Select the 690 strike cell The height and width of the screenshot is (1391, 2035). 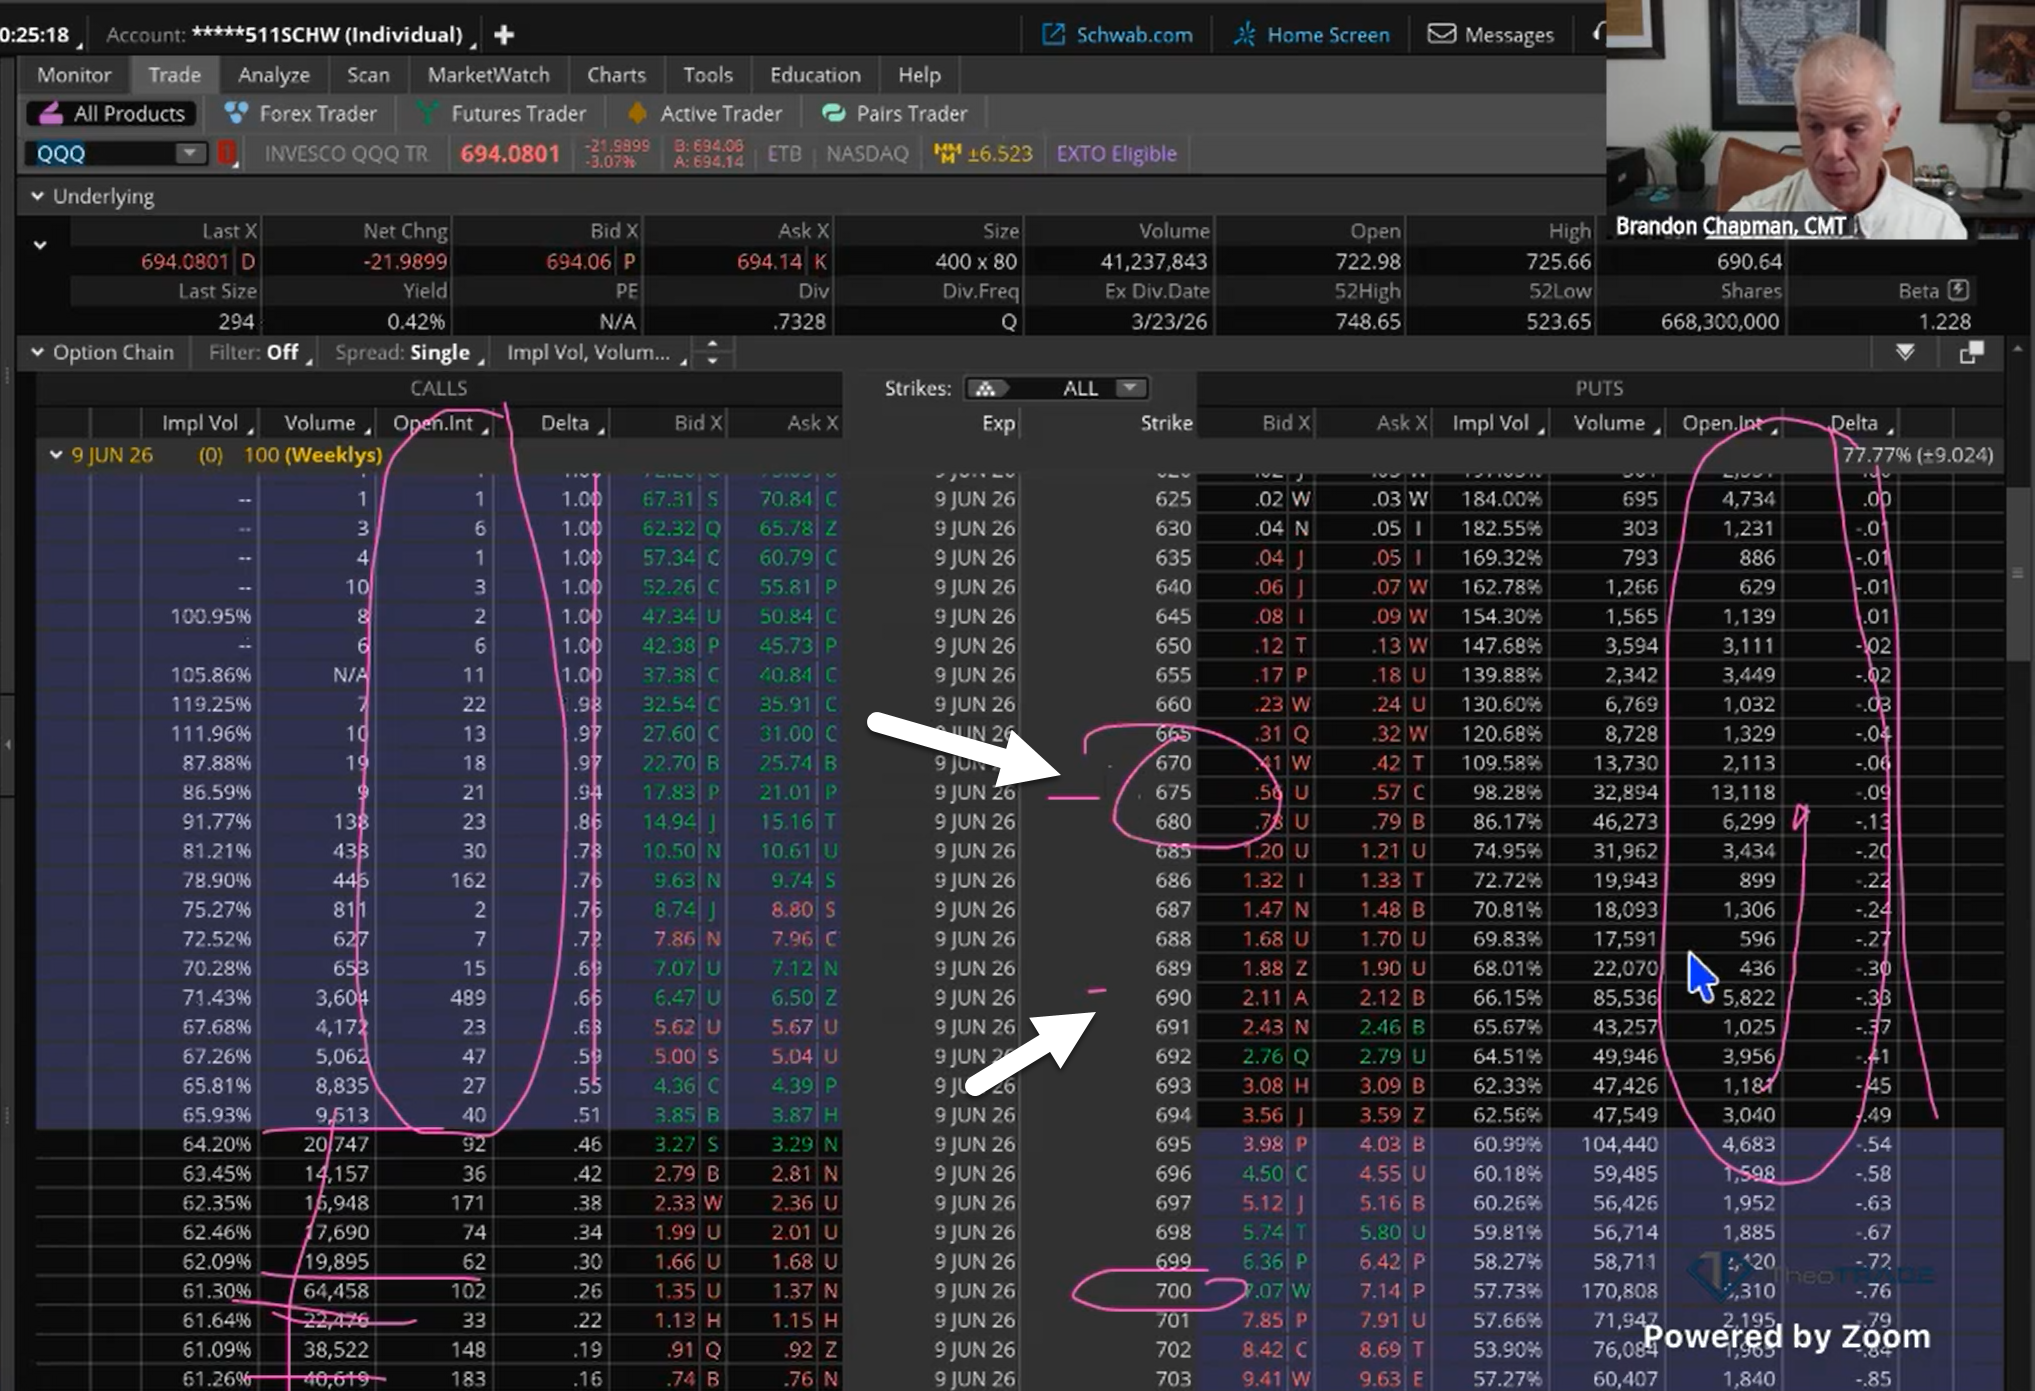pos(1173,997)
